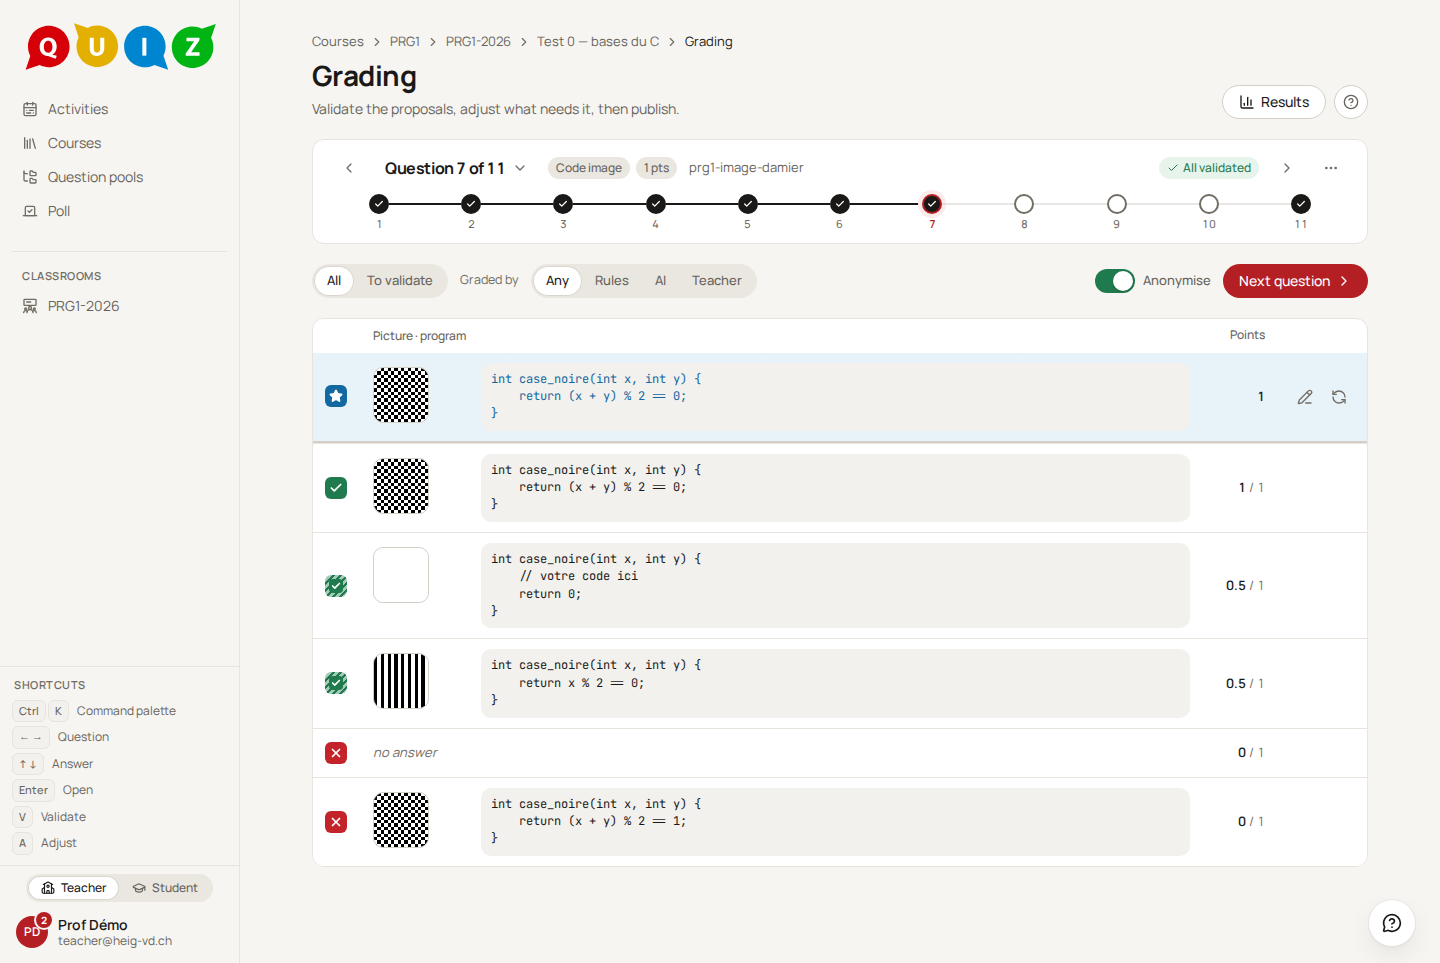Image resolution: width=1440 pixels, height=963 pixels.
Task: Open the support chat bubble icon
Action: pos(1391,923)
